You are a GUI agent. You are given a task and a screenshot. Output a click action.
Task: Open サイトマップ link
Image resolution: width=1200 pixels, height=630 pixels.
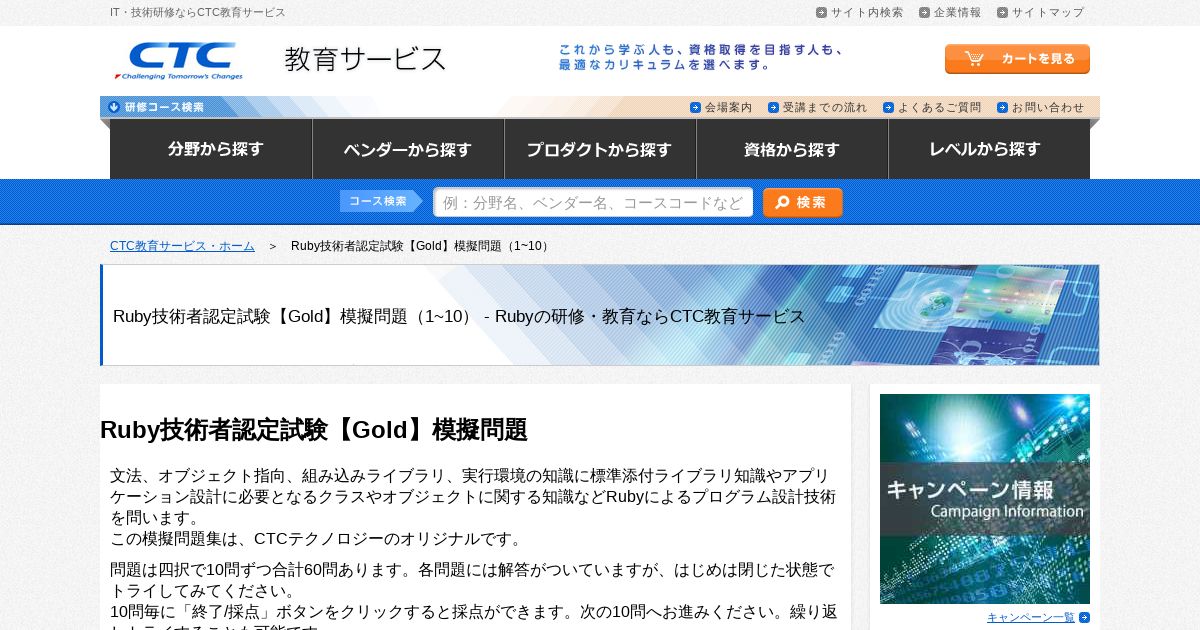point(1048,13)
